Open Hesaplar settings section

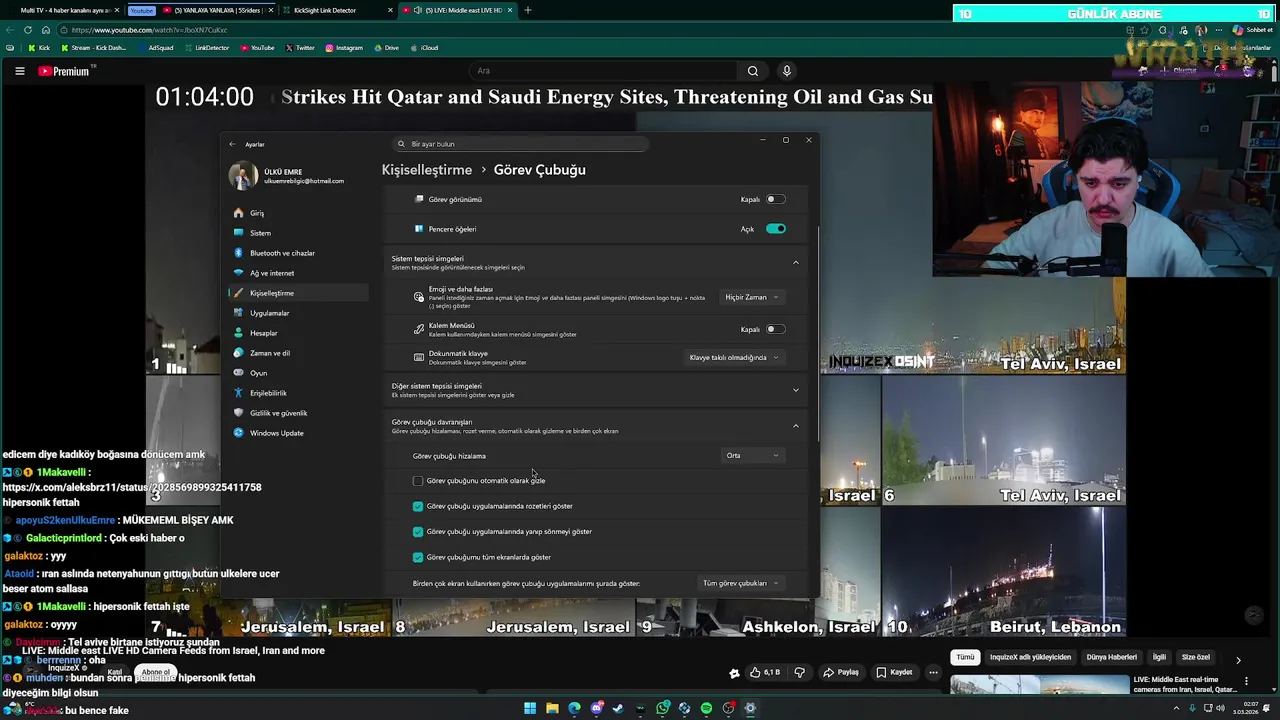(298, 333)
